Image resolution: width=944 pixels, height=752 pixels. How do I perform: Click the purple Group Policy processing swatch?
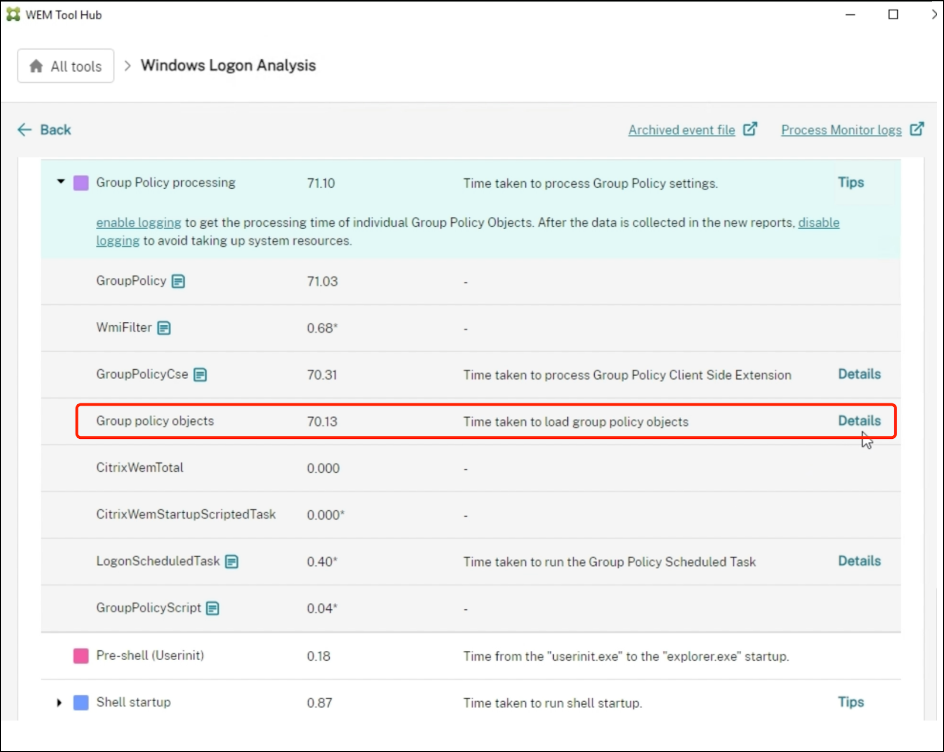(81, 183)
